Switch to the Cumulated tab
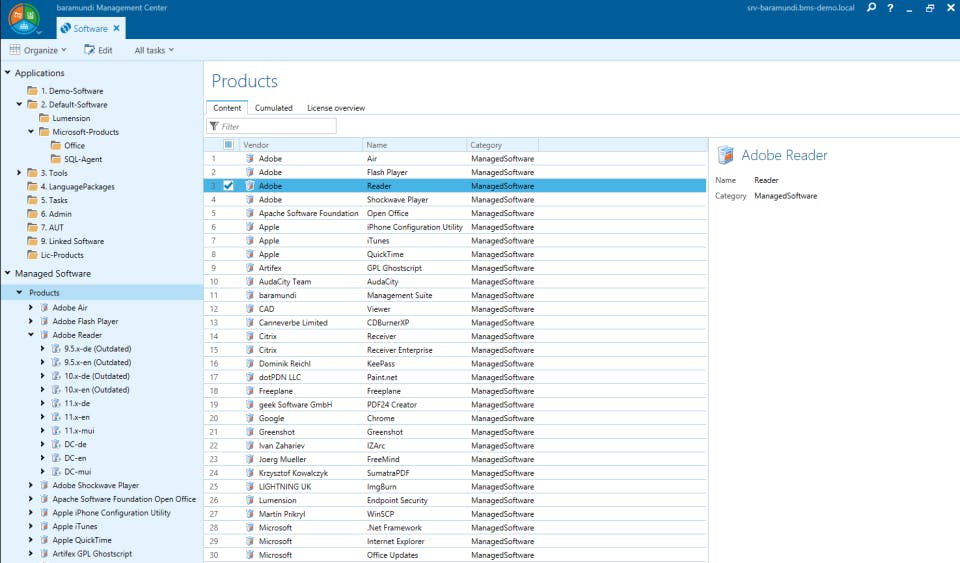 tap(273, 108)
